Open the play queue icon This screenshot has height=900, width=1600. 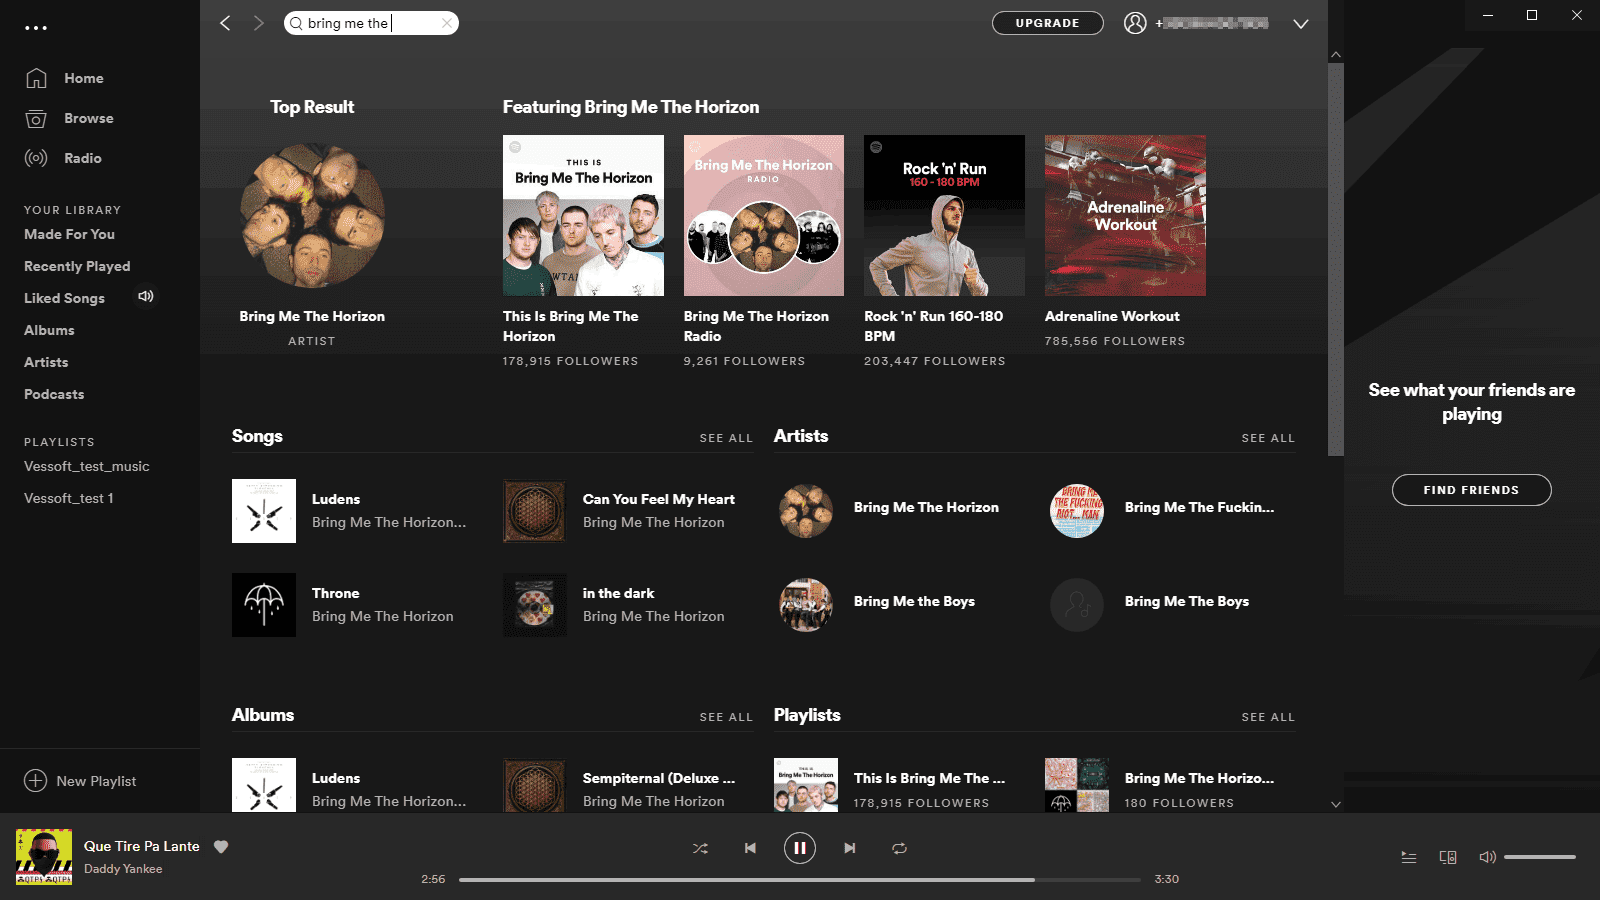(1408, 857)
